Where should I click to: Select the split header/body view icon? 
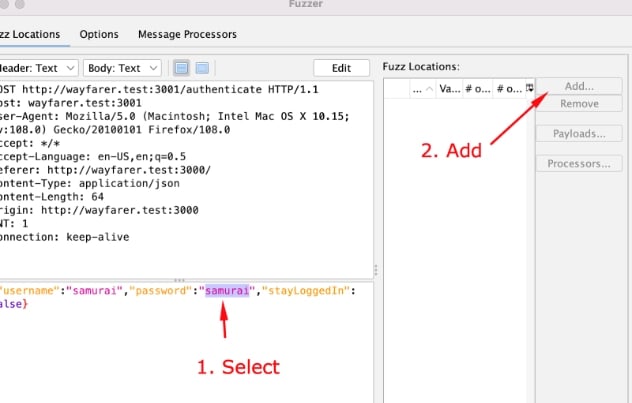tap(181, 68)
